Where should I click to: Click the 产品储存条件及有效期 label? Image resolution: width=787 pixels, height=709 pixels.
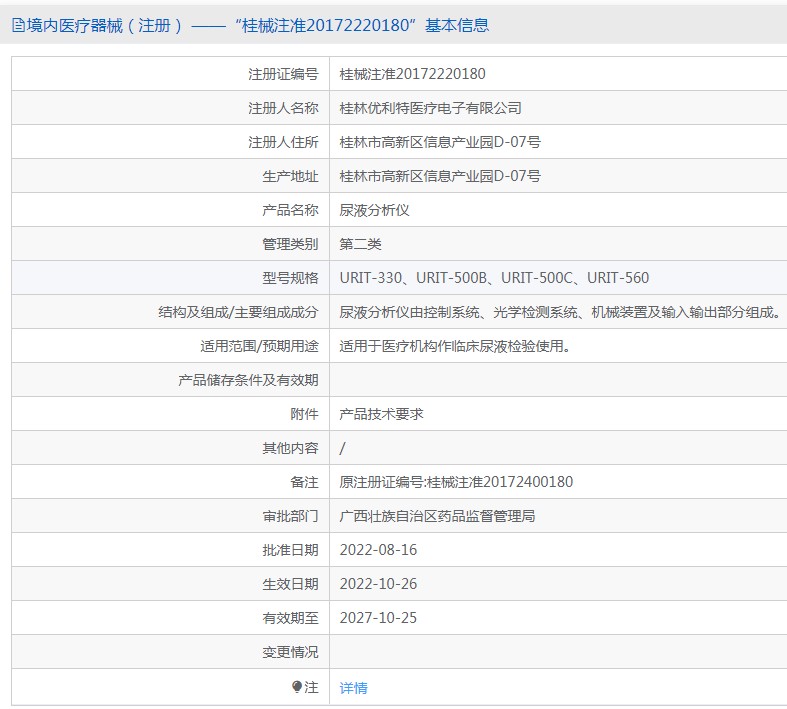pos(248,380)
